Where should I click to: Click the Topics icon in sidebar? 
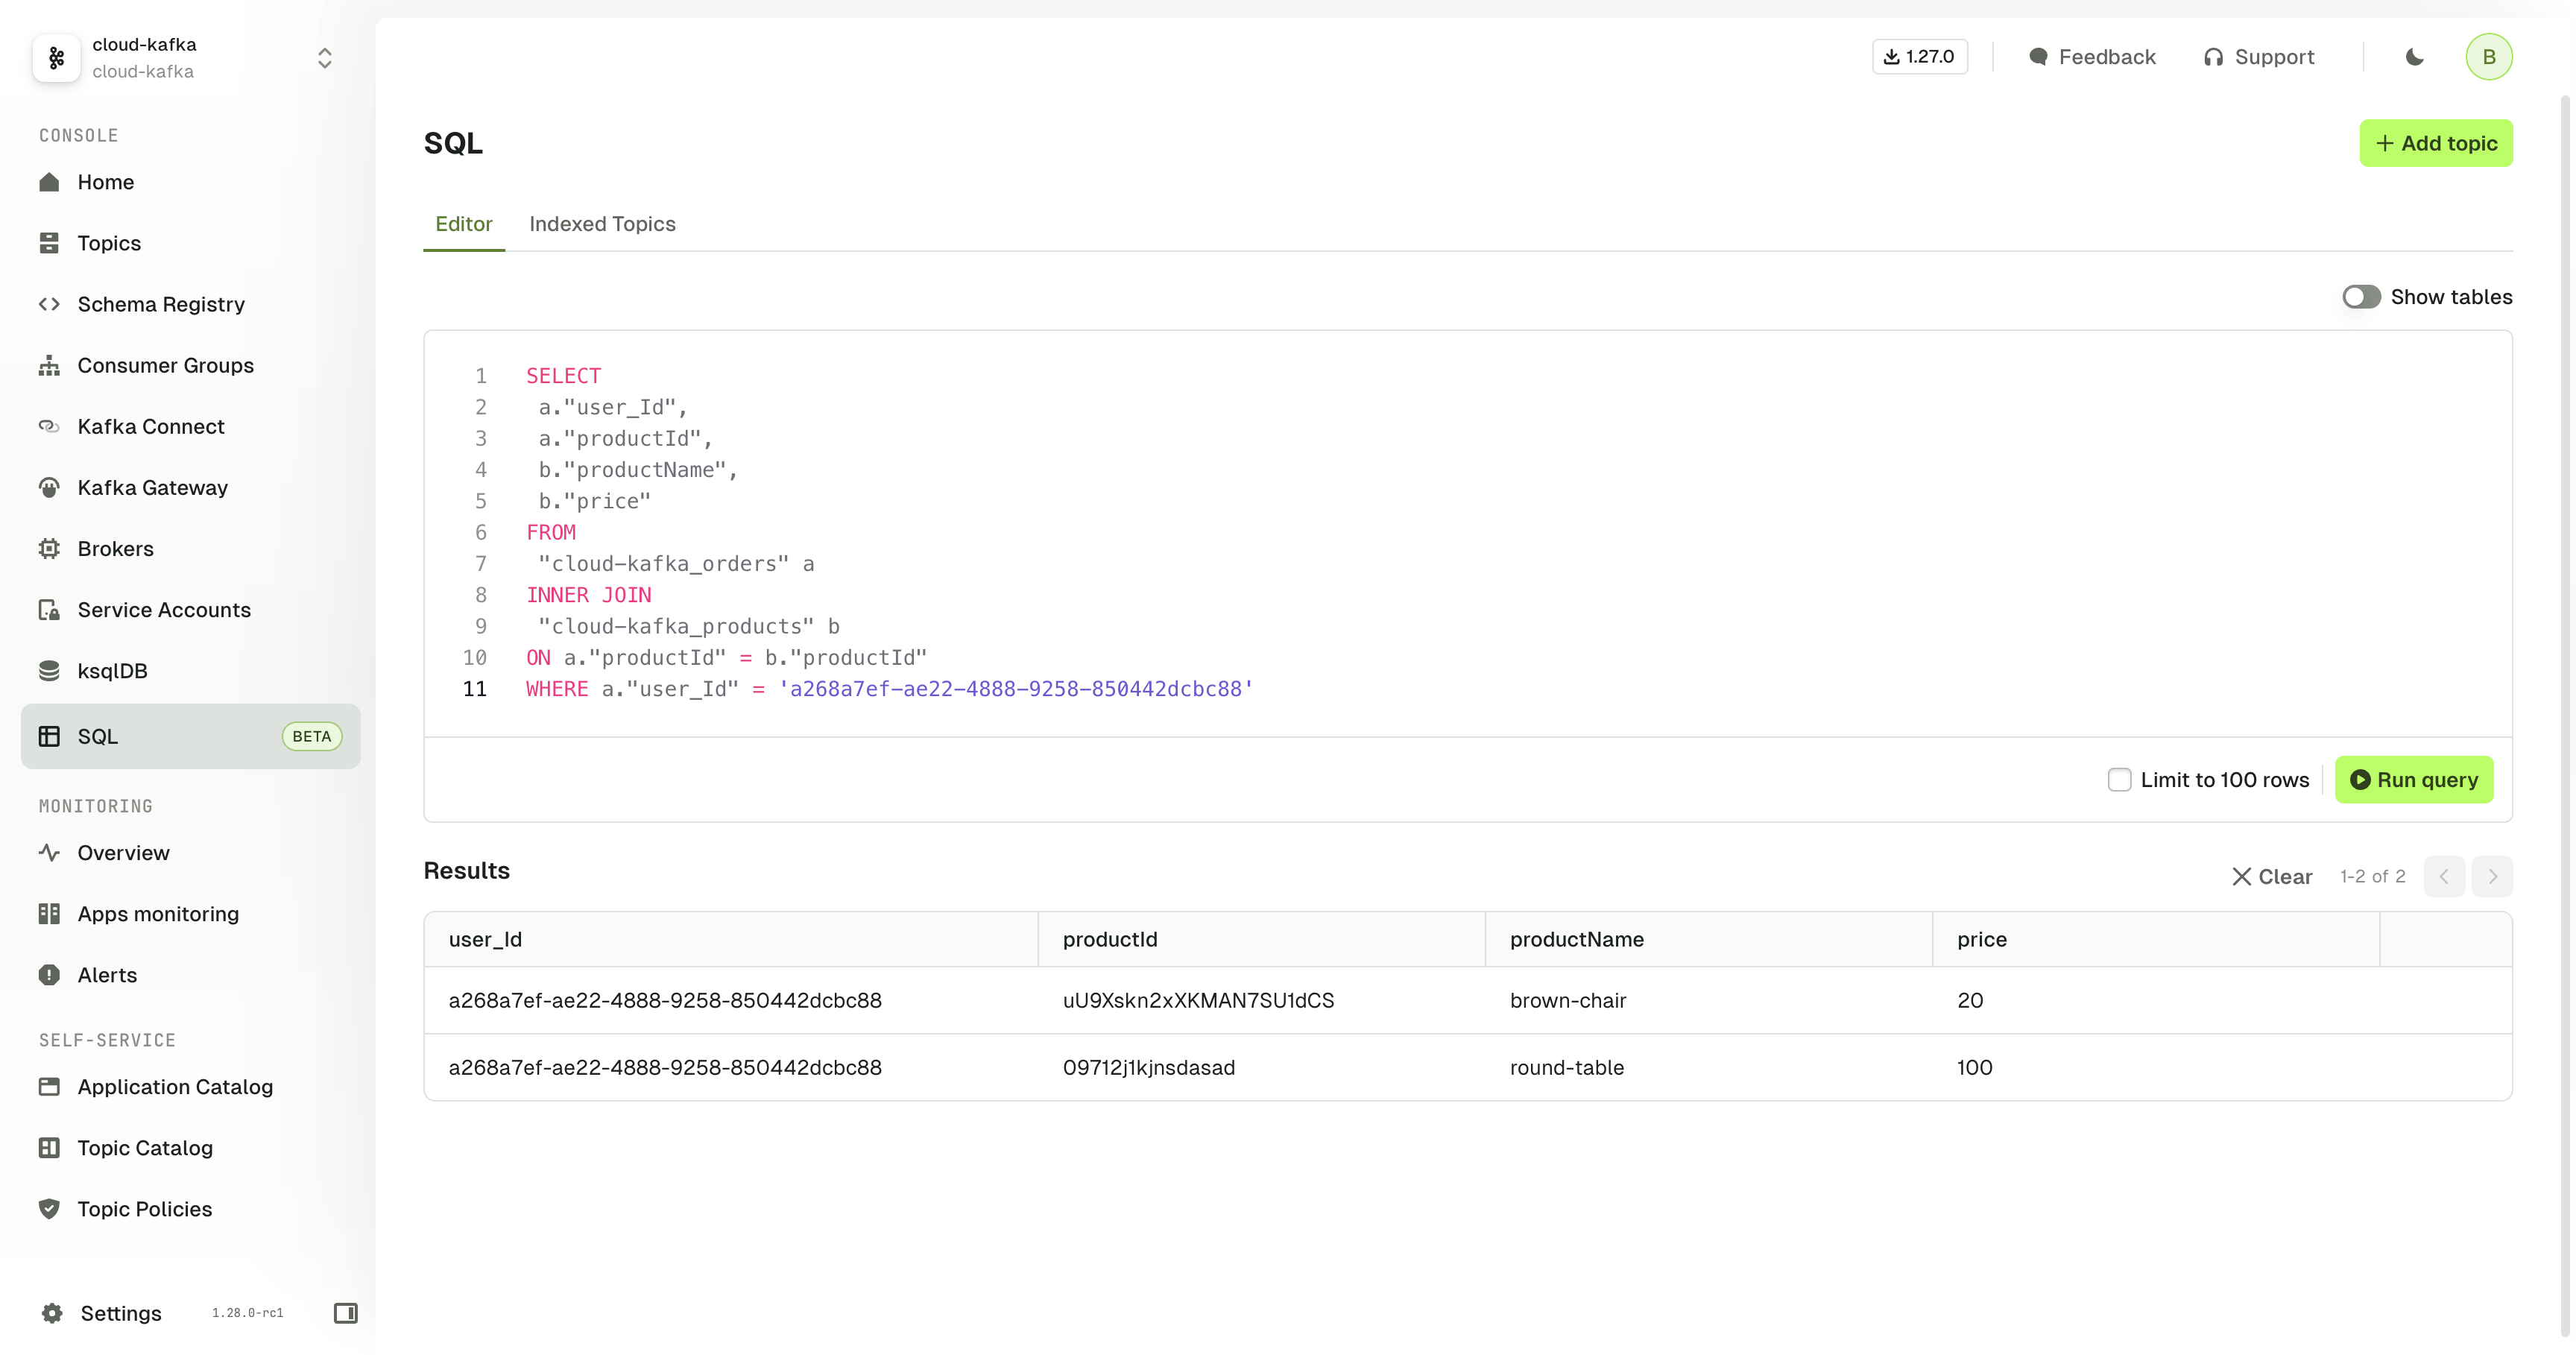[x=49, y=243]
